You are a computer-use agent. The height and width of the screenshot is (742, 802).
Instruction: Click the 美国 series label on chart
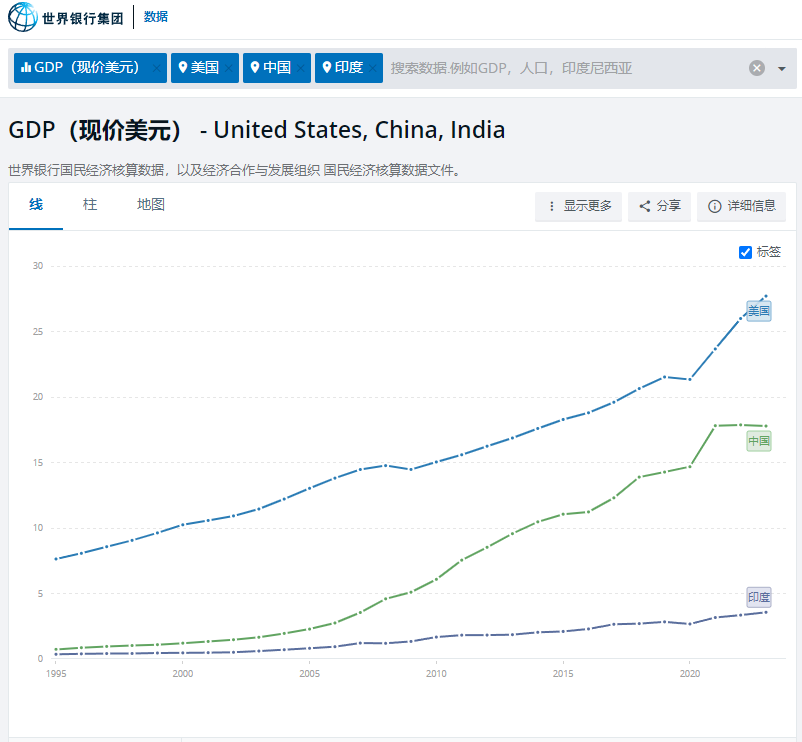759,311
